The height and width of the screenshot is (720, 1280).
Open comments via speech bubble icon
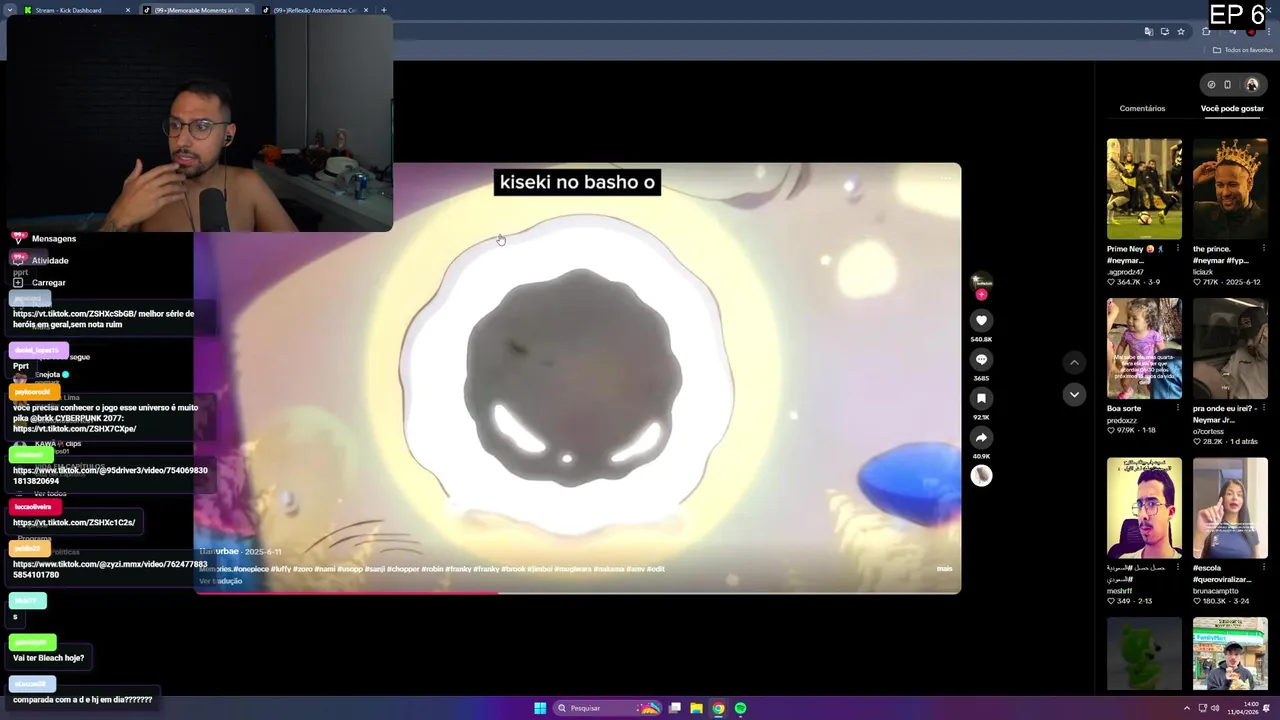point(981,359)
